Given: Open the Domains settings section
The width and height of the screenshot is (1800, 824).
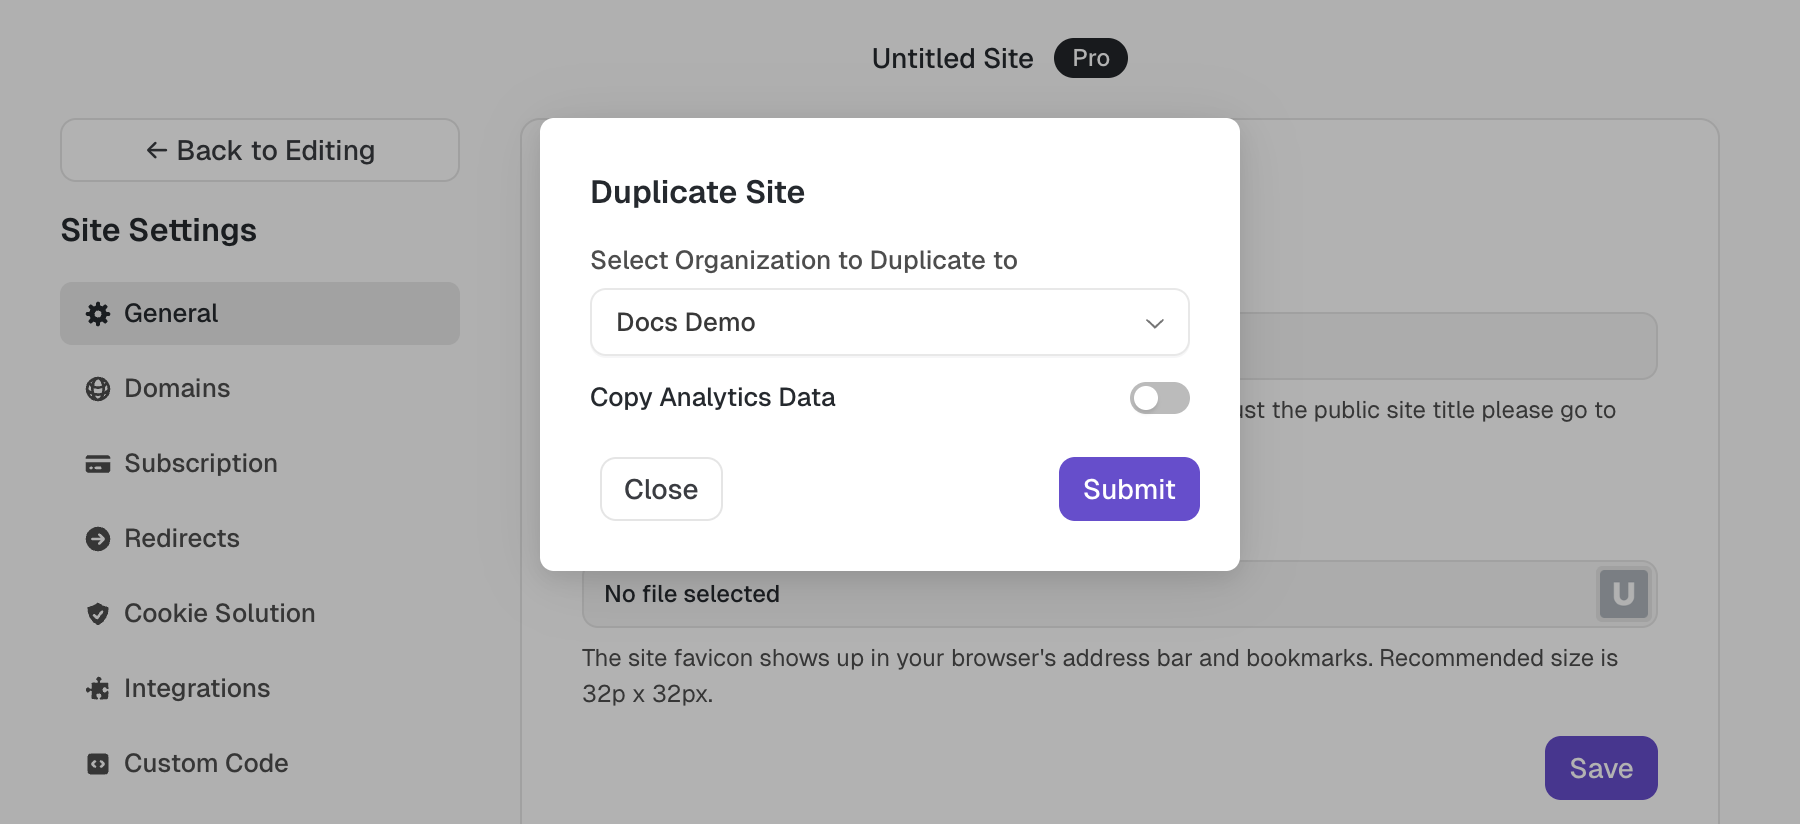Looking at the screenshot, I should pyautogui.click(x=177, y=389).
